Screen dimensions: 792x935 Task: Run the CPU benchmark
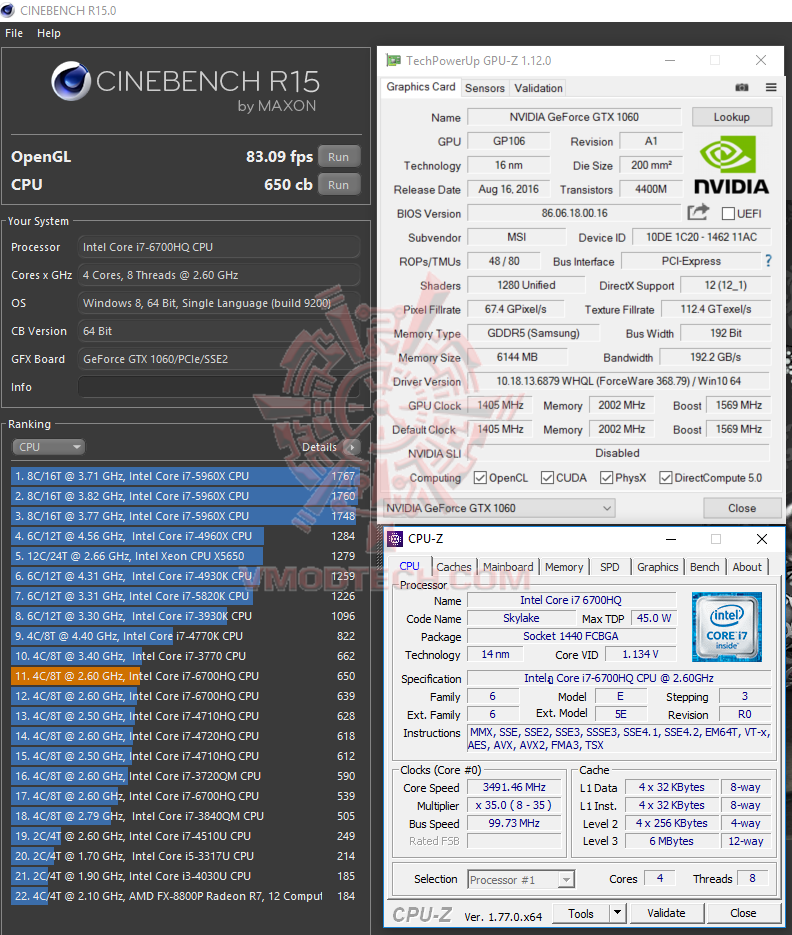339,185
